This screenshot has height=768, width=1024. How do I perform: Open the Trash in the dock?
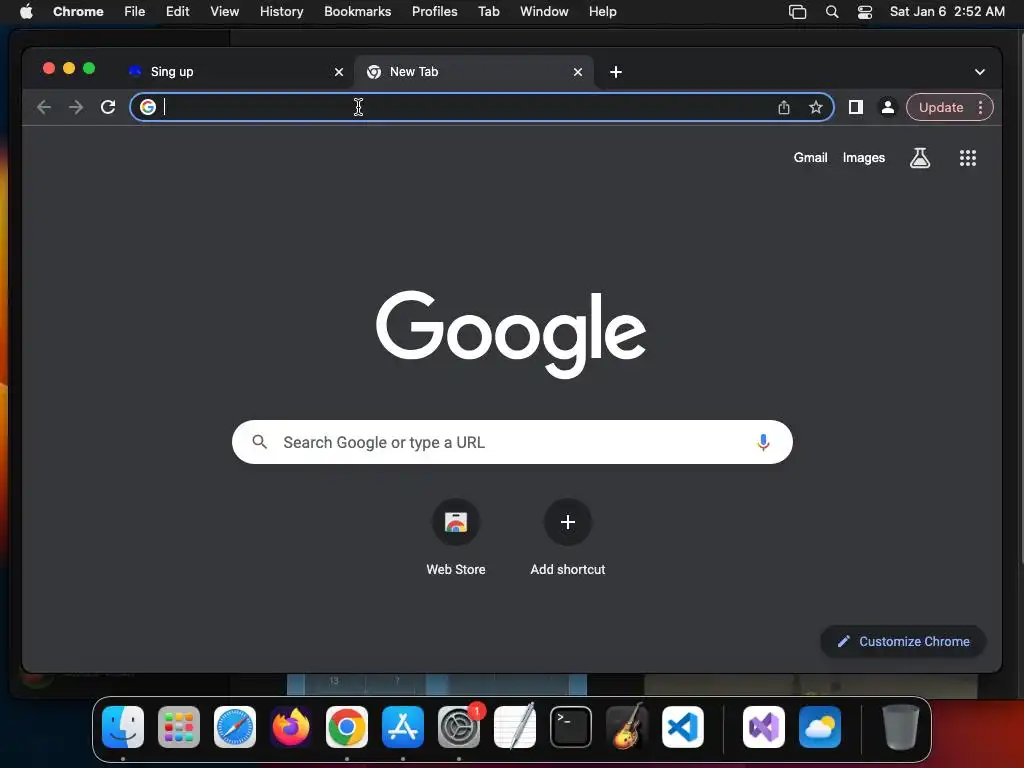[901, 727]
